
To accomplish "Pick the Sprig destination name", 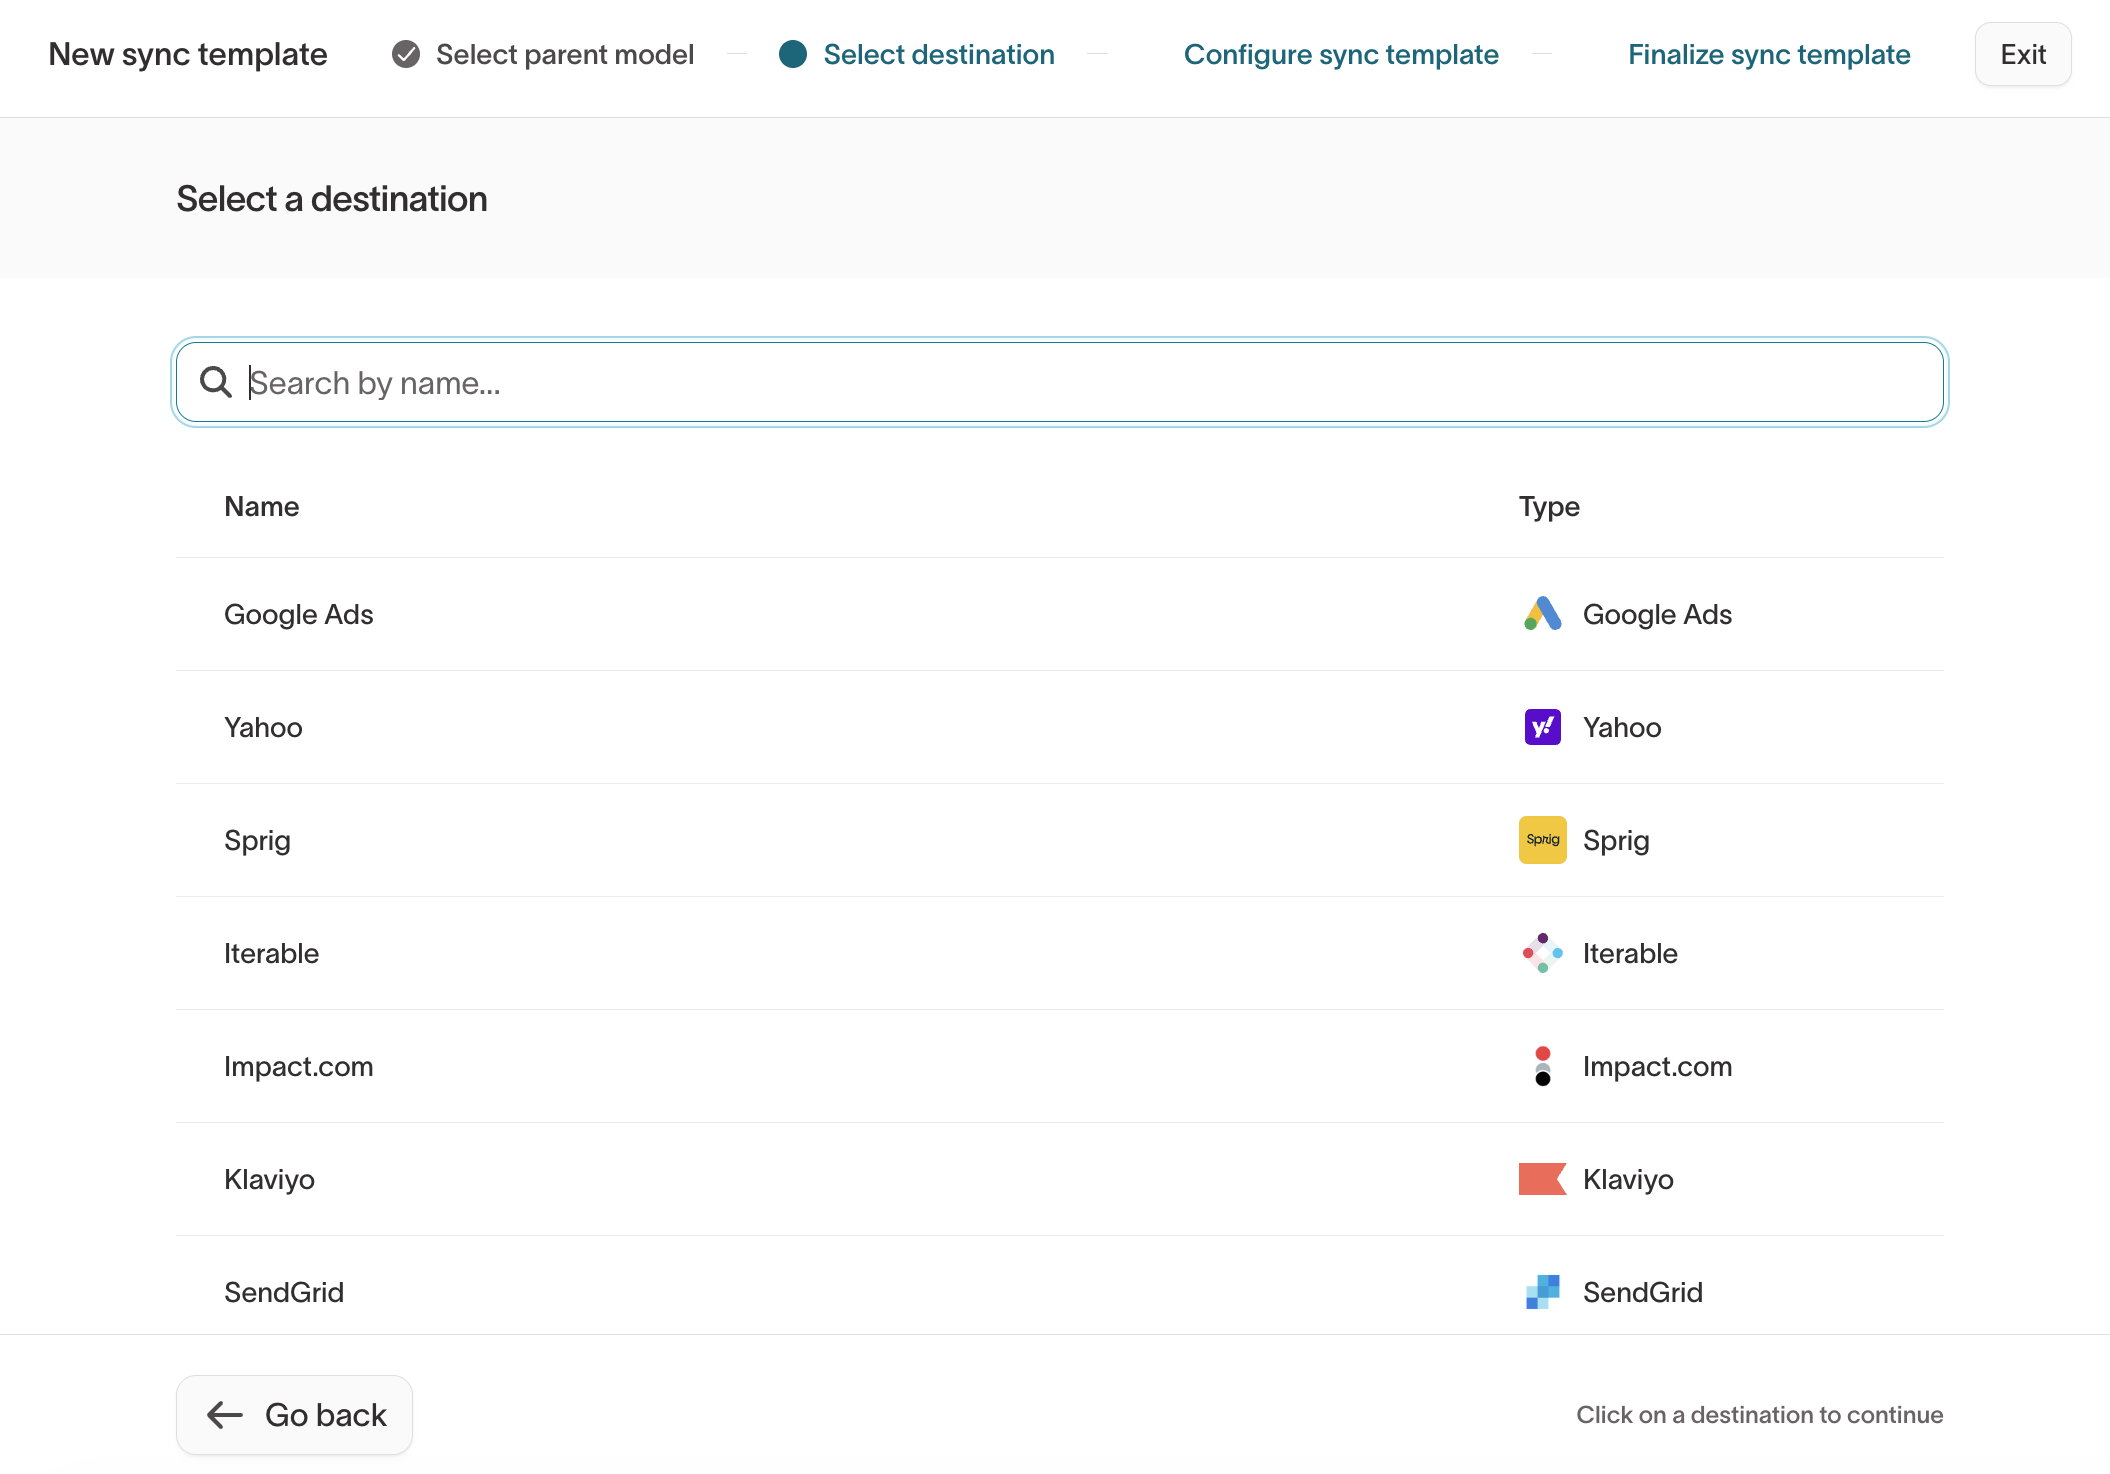I will tap(257, 840).
